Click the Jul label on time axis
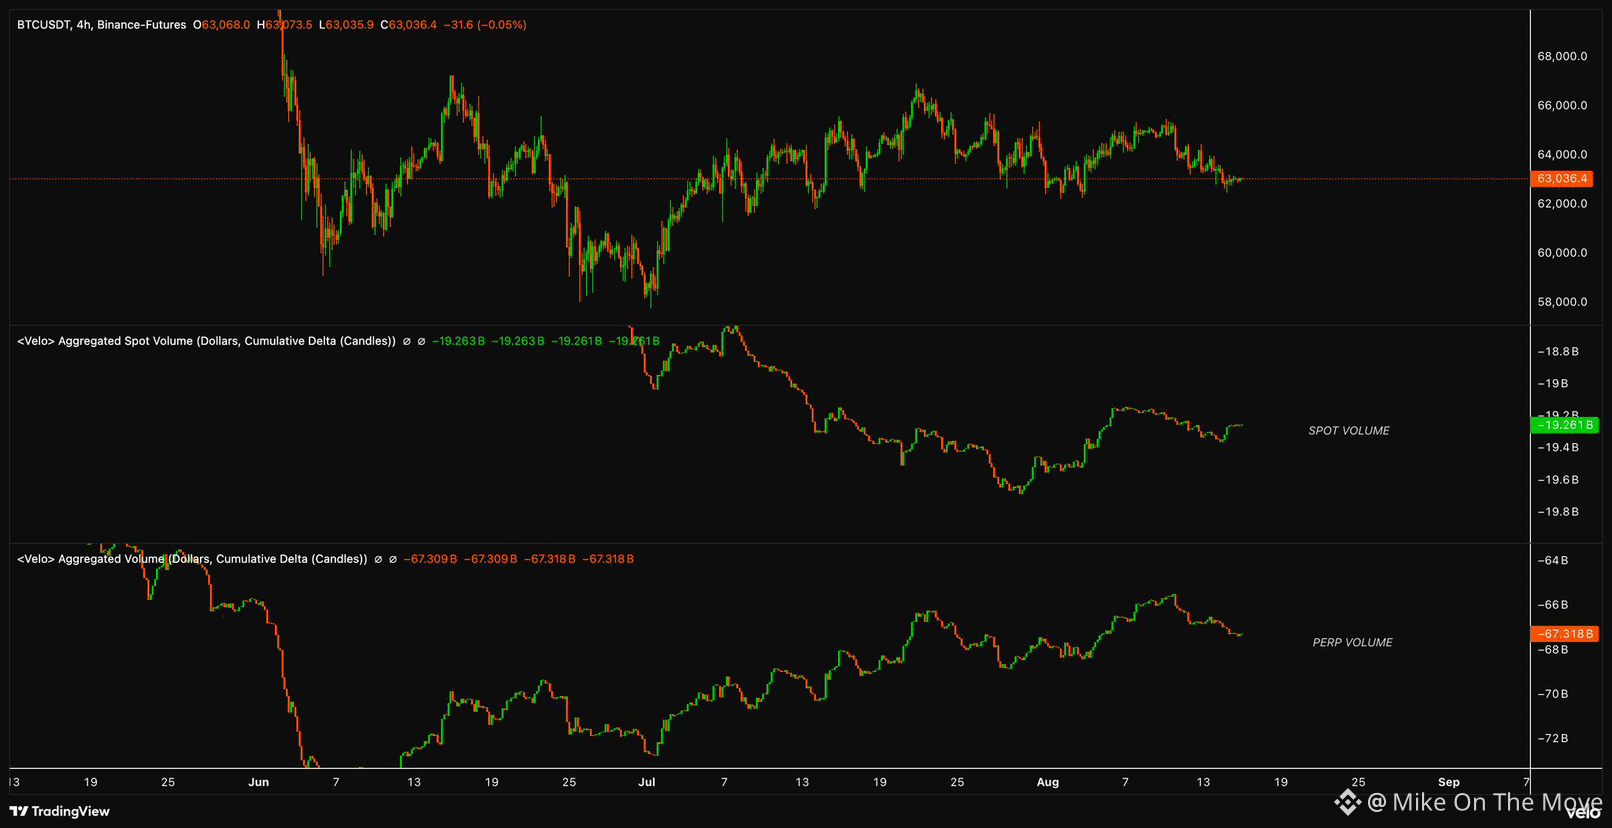This screenshot has height=828, width=1612. tap(647, 782)
